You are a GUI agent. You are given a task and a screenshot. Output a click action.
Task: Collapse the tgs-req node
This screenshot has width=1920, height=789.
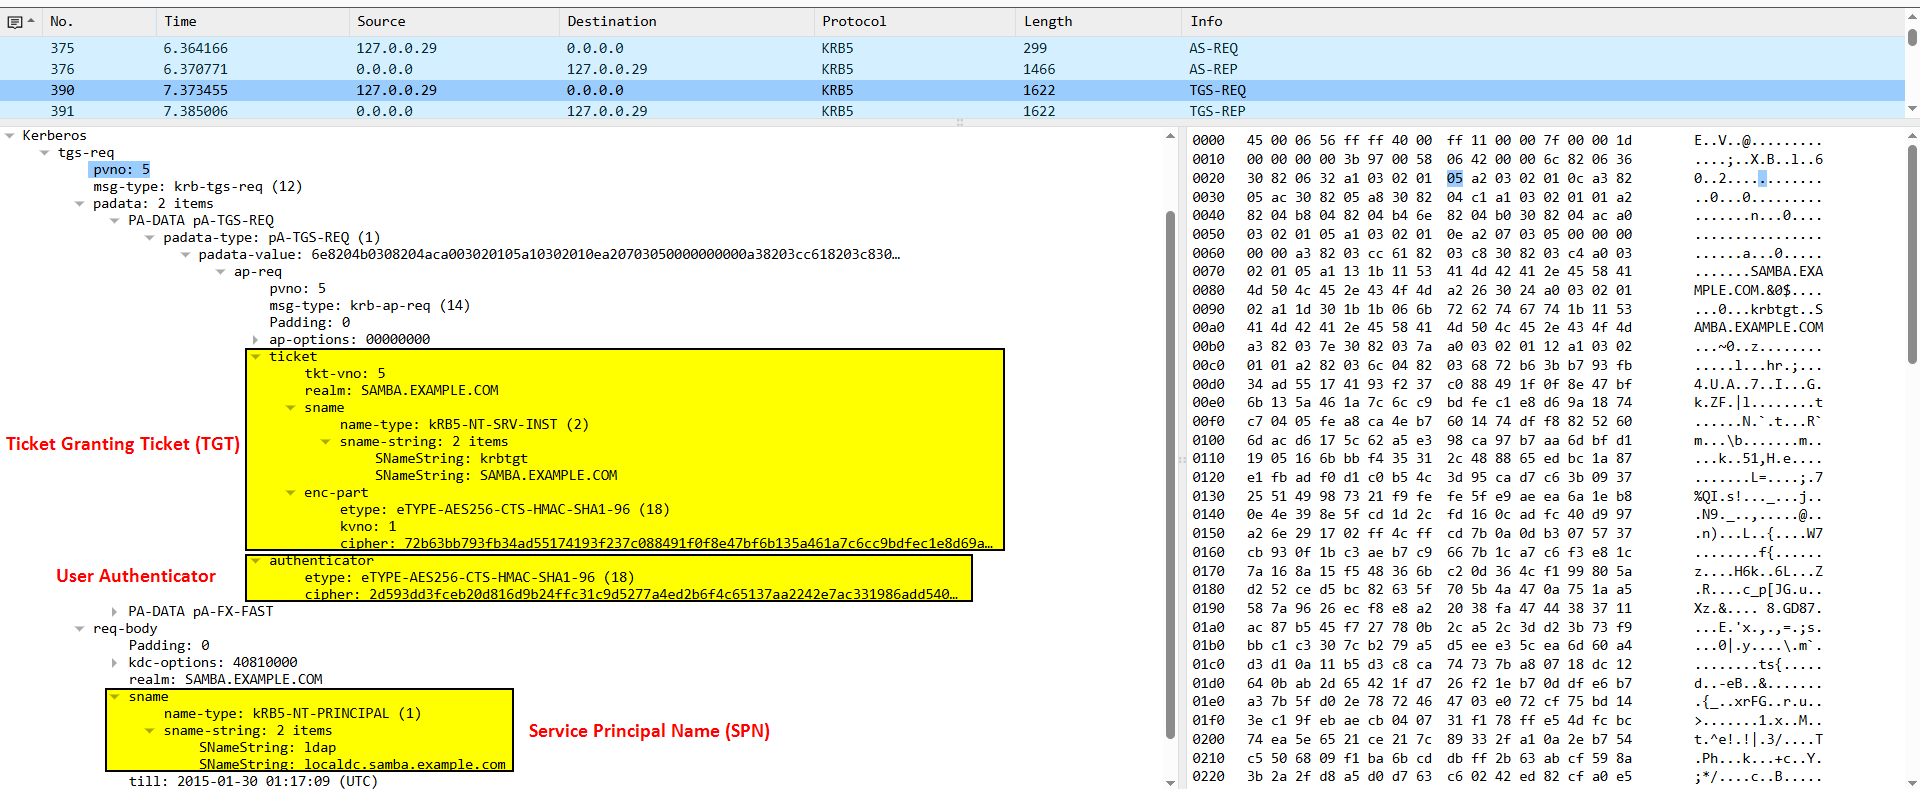pyautogui.click(x=45, y=153)
